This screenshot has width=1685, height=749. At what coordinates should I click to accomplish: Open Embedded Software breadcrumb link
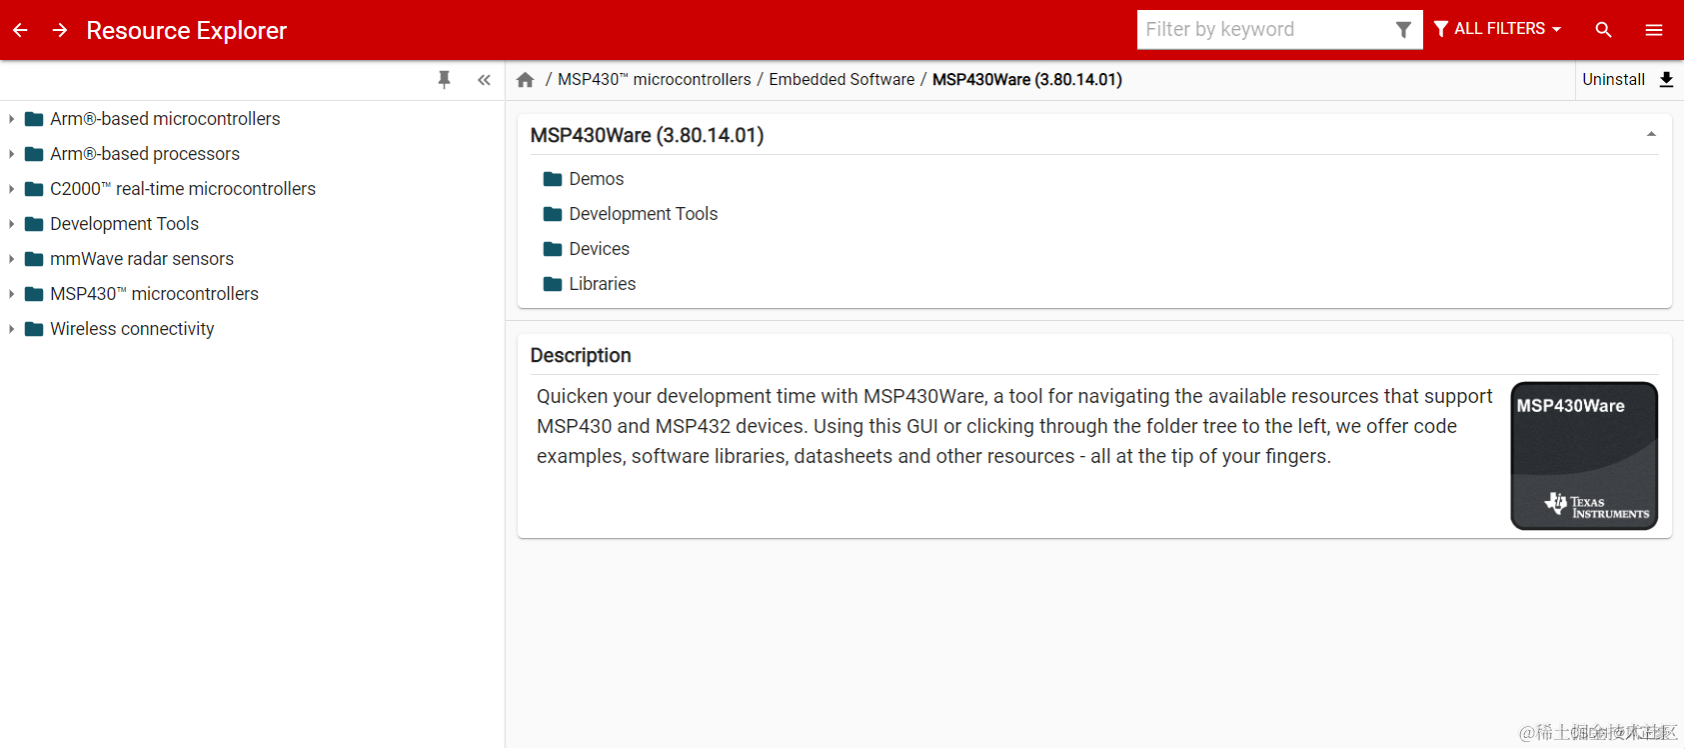[842, 80]
